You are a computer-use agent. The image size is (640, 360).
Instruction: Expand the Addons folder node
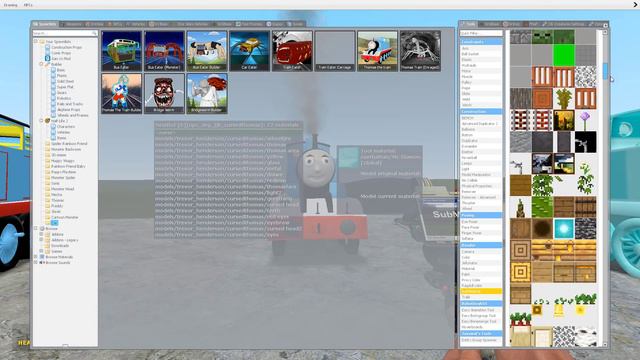pyautogui.click(x=41, y=234)
